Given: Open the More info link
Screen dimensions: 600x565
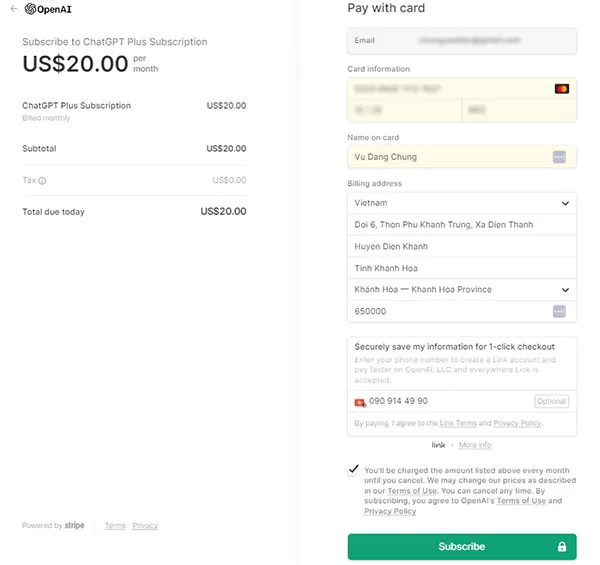Looking at the screenshot, I should click(x=475, y=445).
